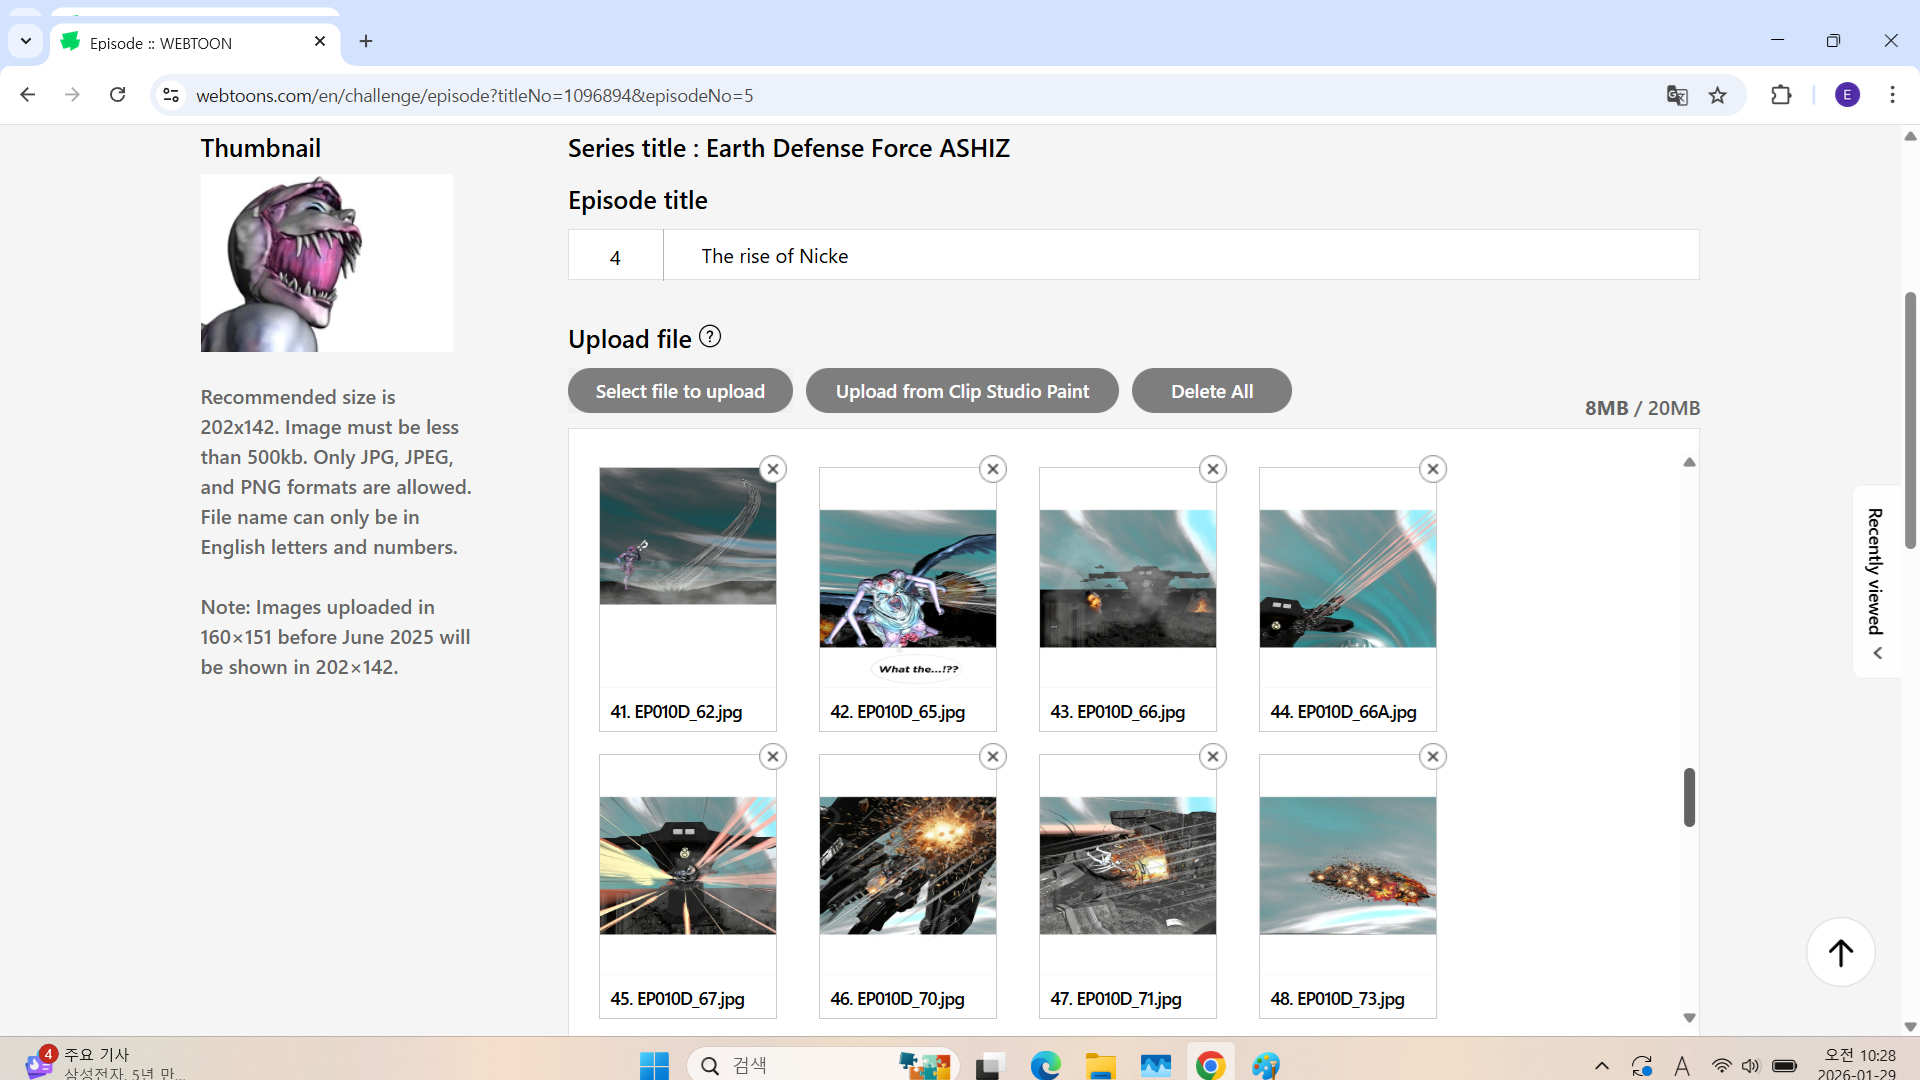Remove image 42 EP010D_65.jpg

993,469
